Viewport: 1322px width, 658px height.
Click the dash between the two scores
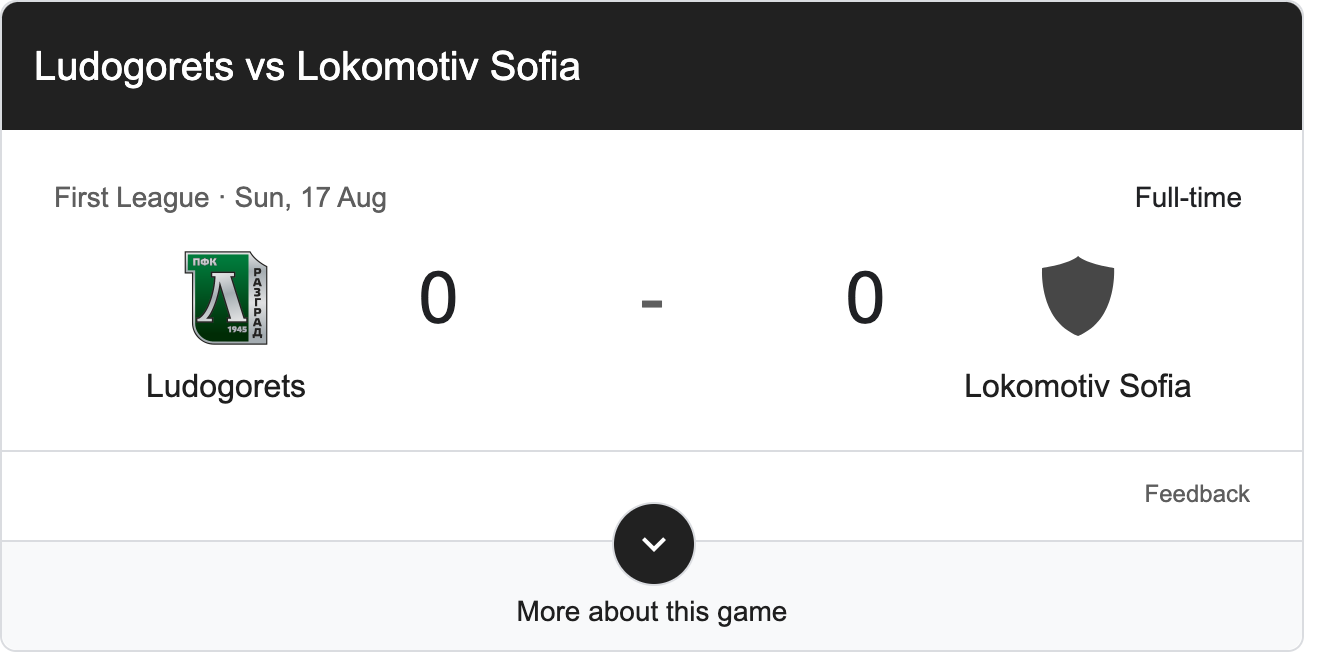point(651,301)
